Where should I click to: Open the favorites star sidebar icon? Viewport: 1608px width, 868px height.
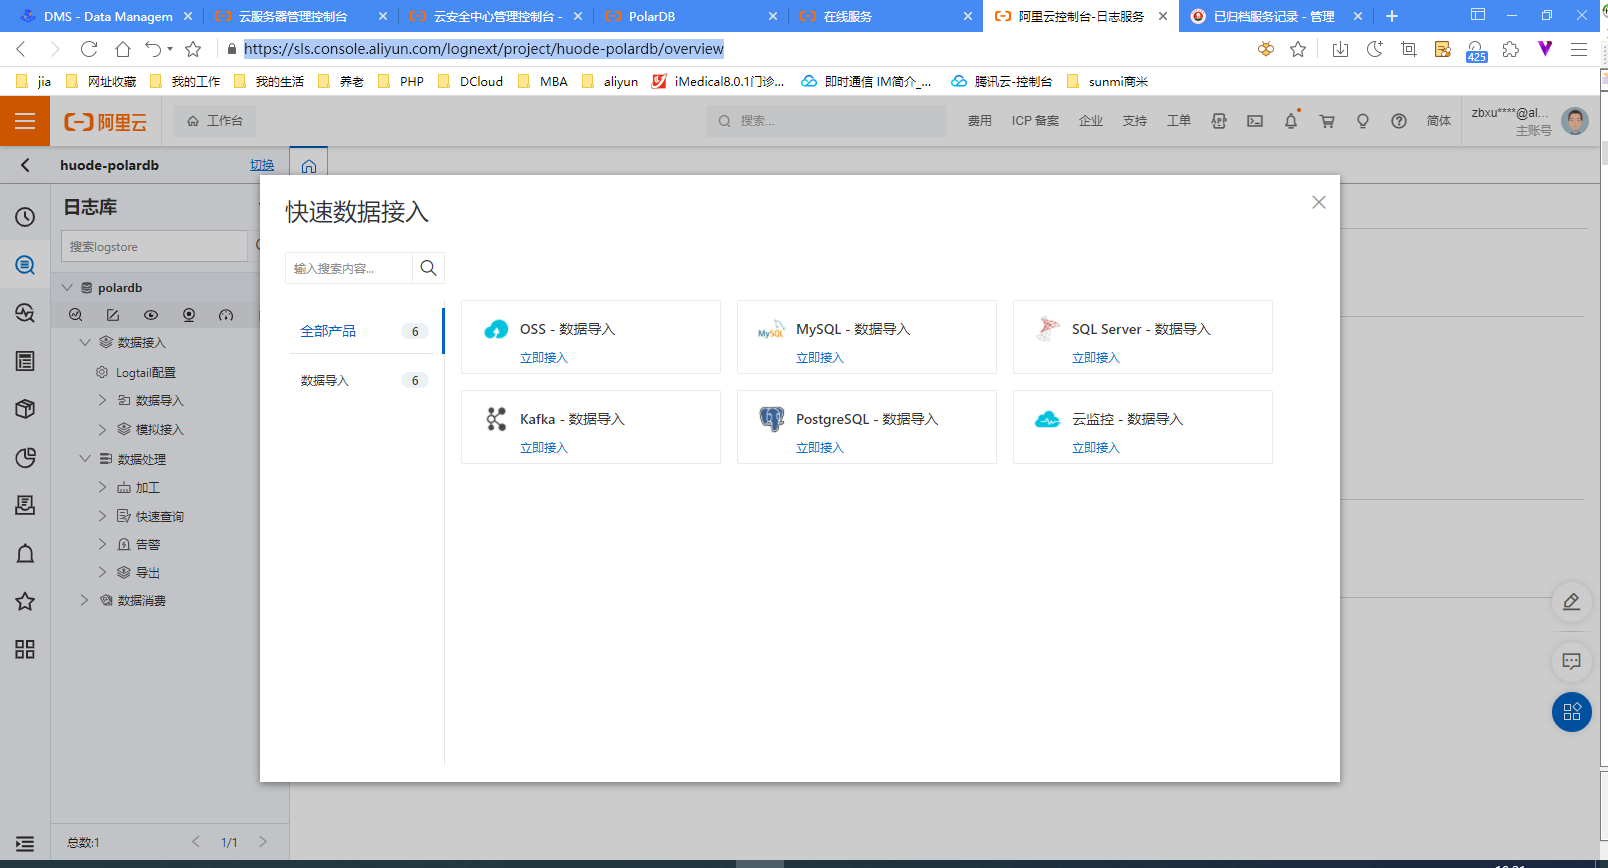click(x=25, y=602)
